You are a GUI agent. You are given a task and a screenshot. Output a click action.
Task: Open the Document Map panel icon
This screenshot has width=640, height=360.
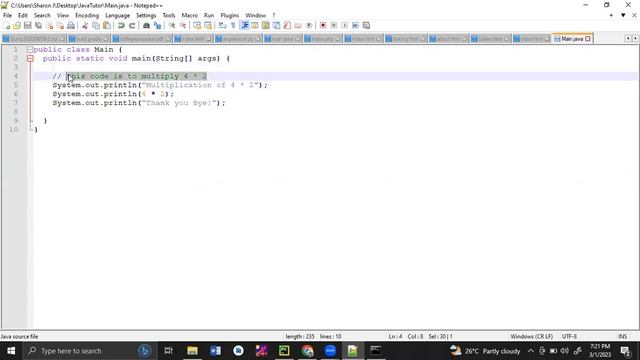[265, 25]
